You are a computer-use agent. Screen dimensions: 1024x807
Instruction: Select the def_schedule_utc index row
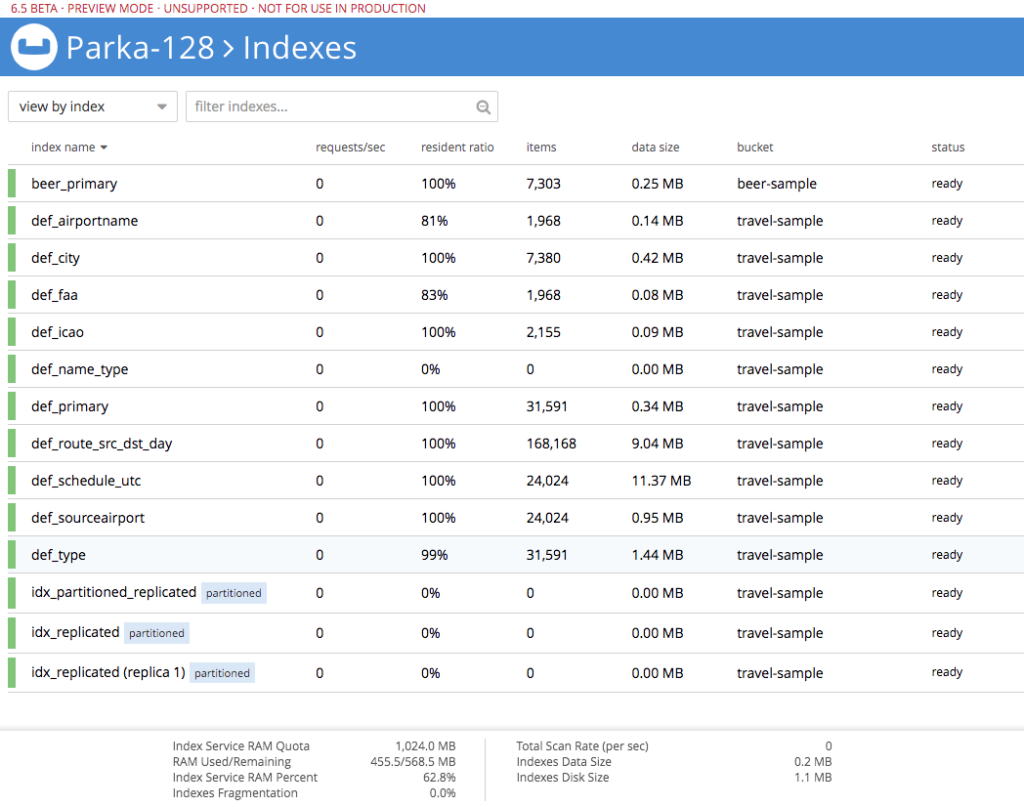click(85, 480)
